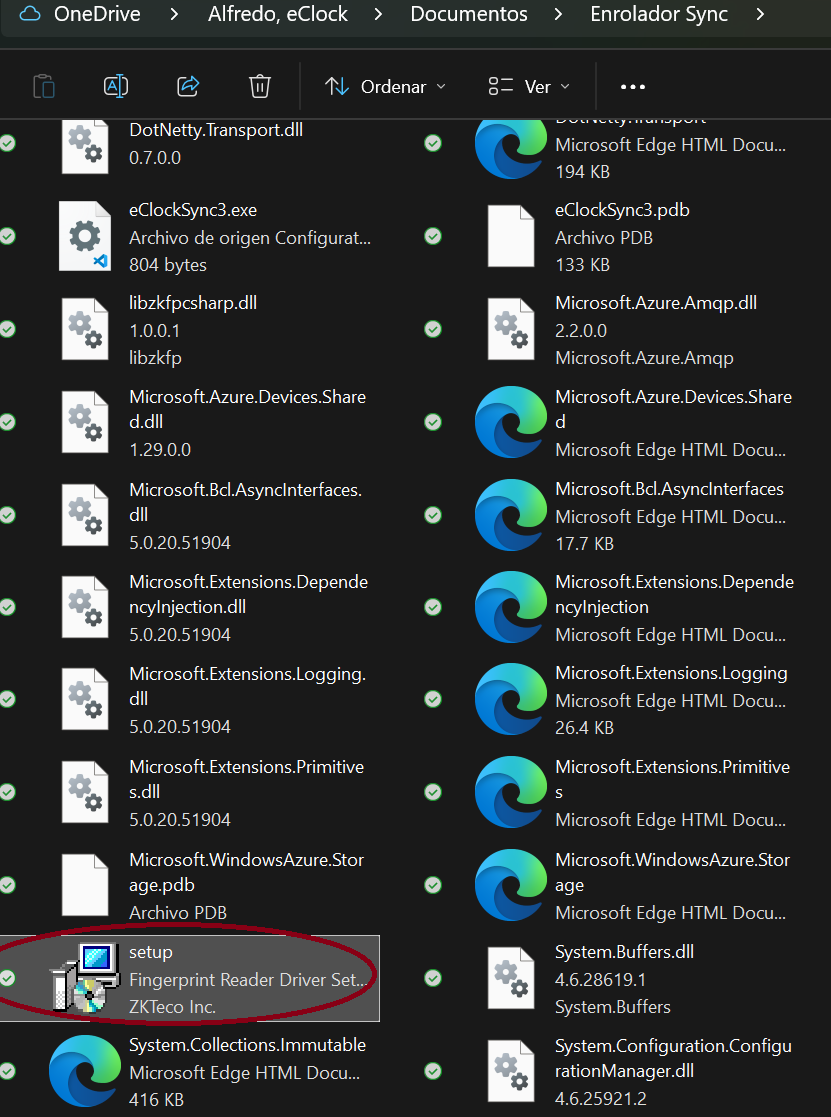Open the Ver view dropdown
Screen dimensions: 831x1117
click(x=530, y=87)
